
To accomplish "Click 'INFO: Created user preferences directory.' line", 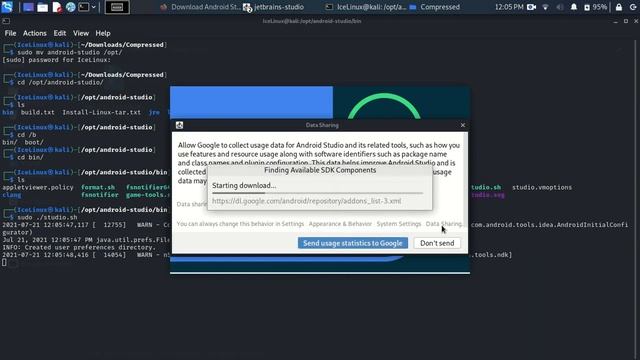I will point(79,247).
